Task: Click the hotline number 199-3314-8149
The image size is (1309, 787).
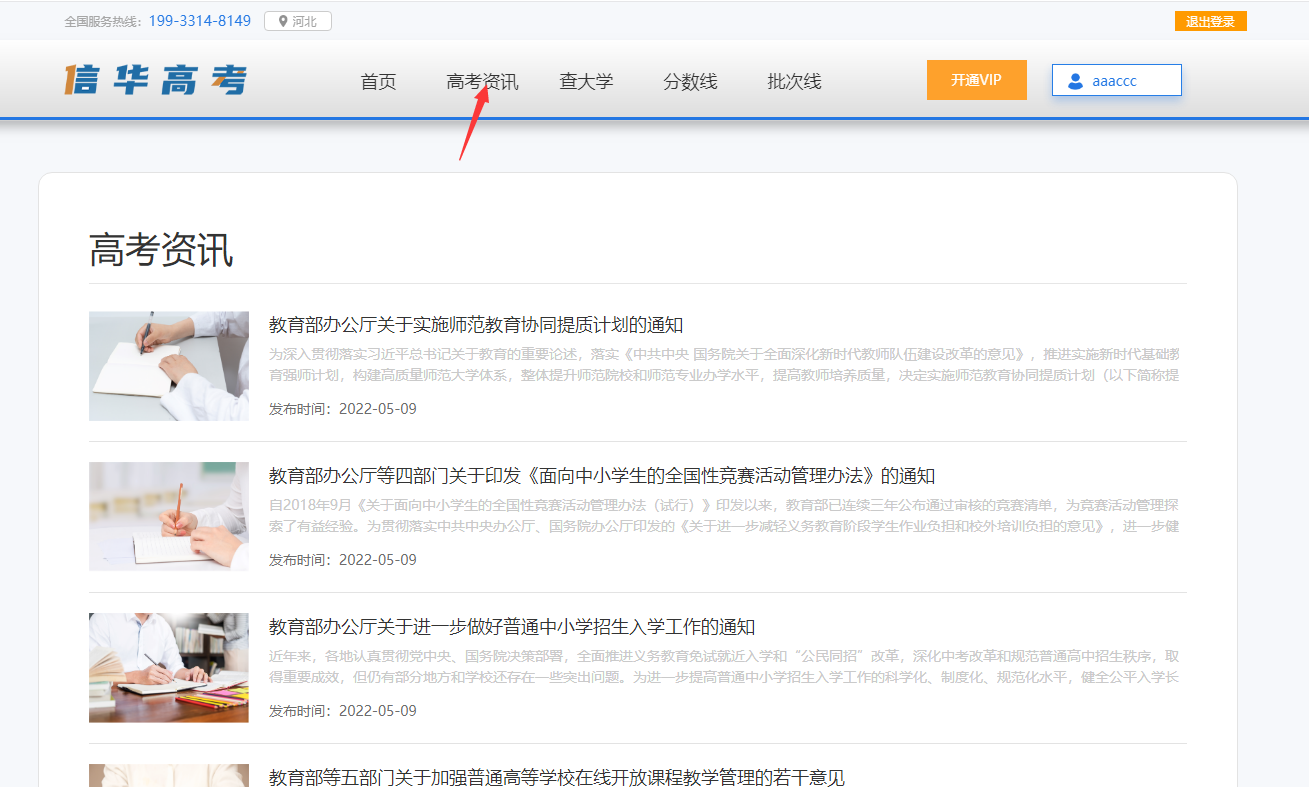Action: tap(200, 21)
